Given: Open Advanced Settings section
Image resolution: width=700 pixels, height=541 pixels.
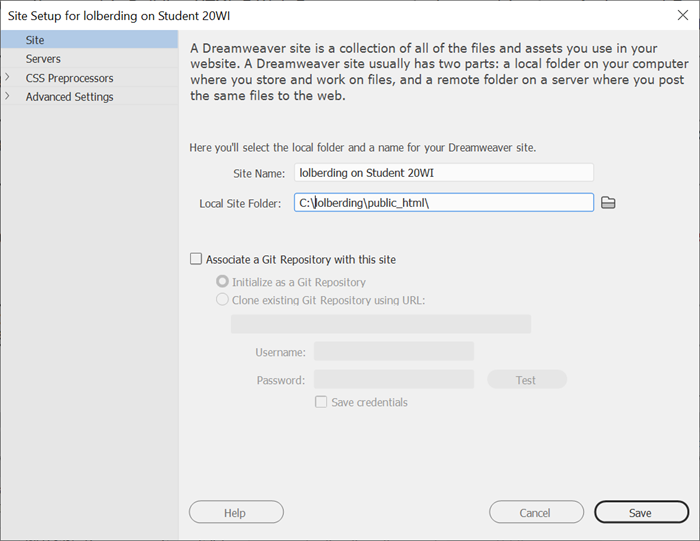Looking at the screenshot, I should click(x=69, y=97).
